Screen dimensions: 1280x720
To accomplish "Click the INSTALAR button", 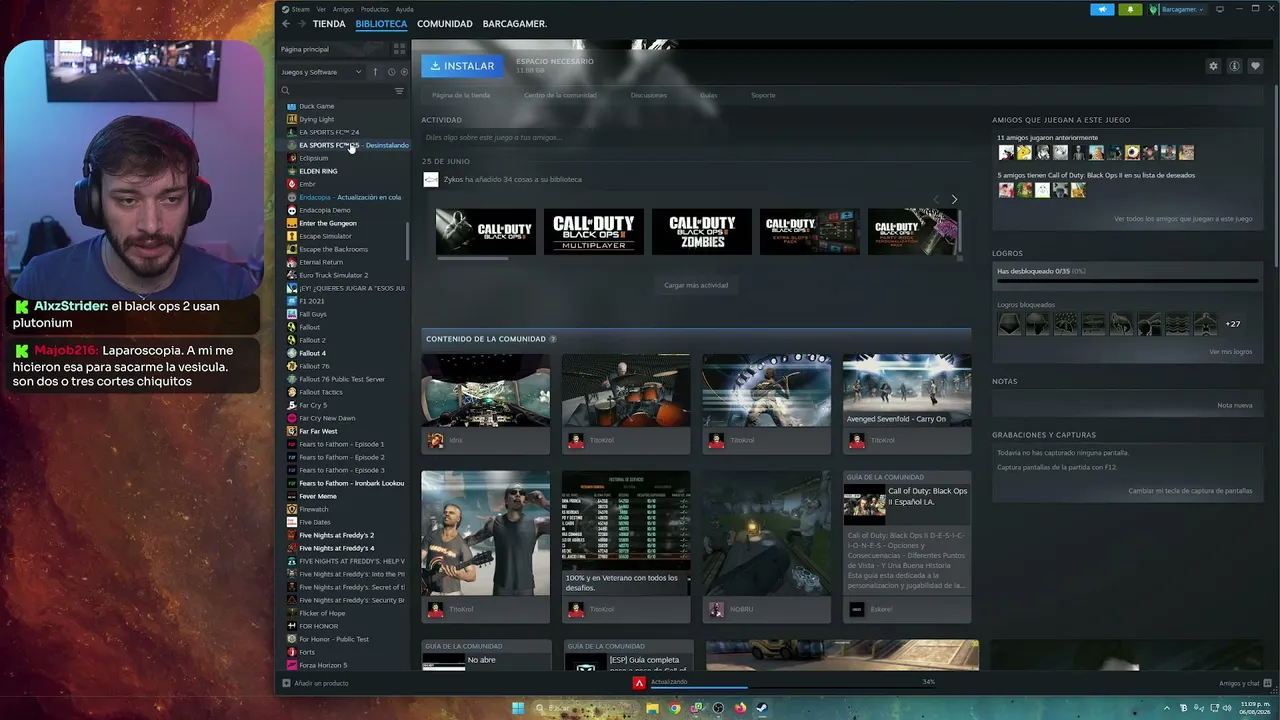I will (462, 66).
